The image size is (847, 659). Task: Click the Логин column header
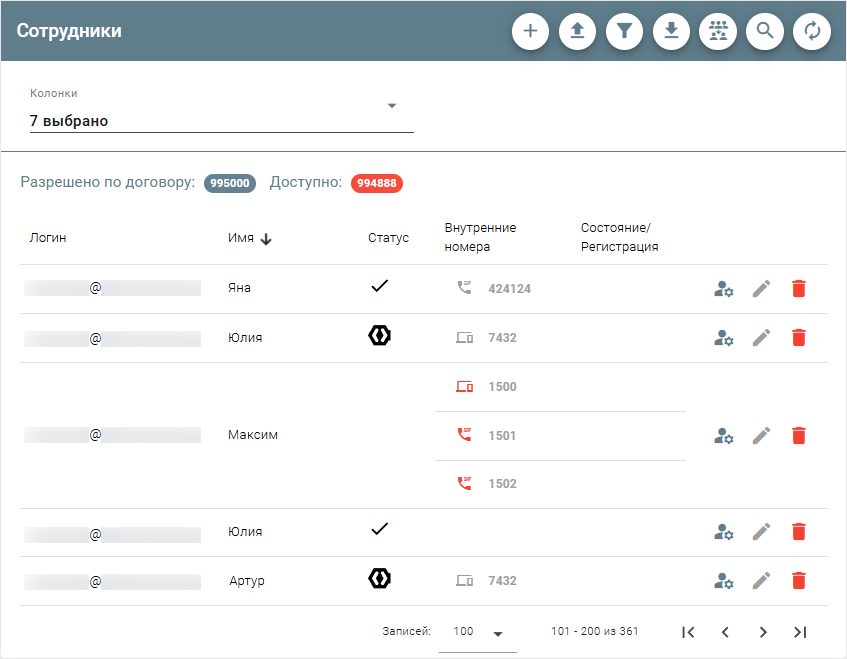point(48,238)
